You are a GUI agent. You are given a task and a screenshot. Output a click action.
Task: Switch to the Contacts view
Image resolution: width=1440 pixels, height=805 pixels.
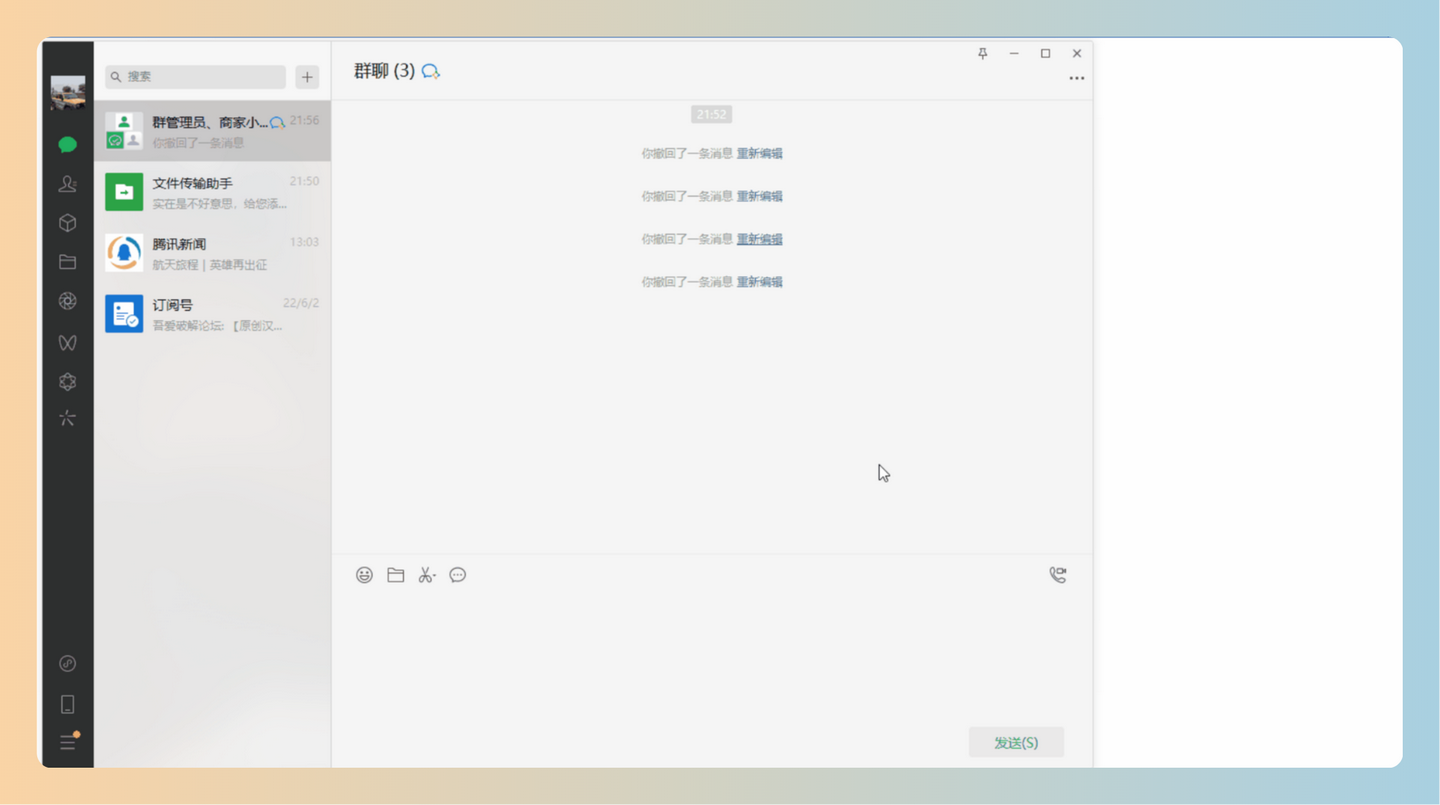click(67, 184)
